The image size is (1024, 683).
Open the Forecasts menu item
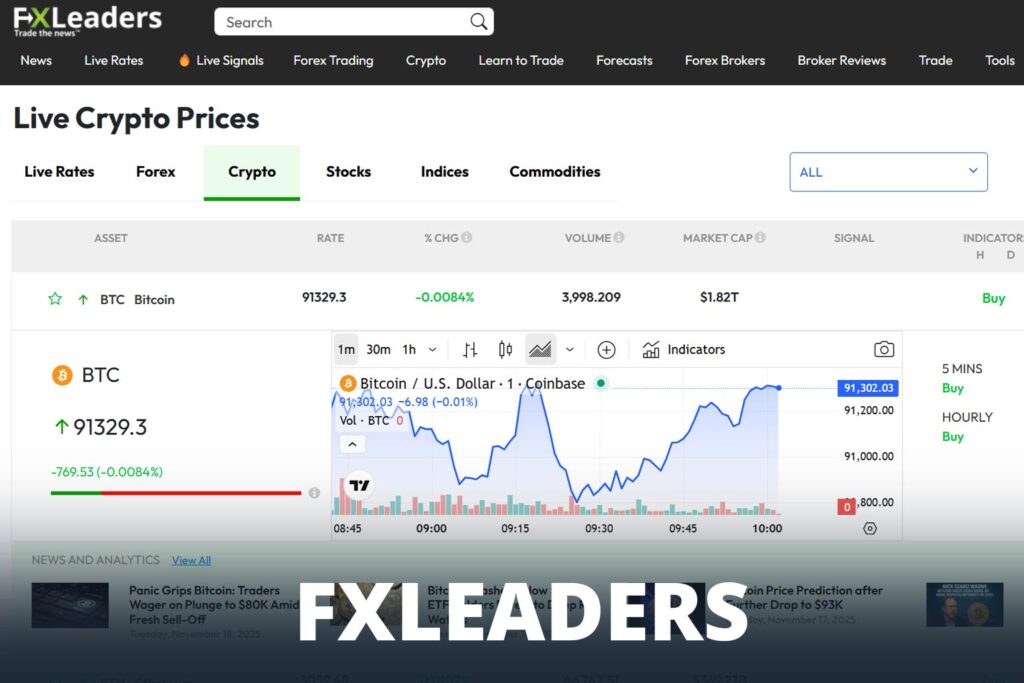[x=624, y=60]
